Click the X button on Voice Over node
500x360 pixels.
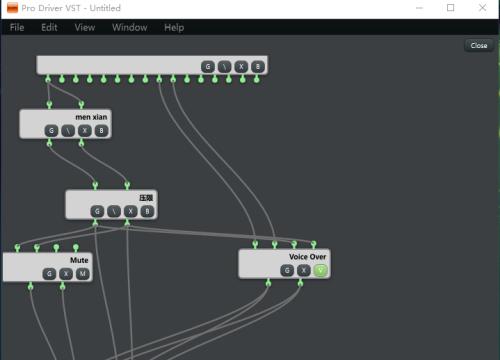[x=304, y=270]
